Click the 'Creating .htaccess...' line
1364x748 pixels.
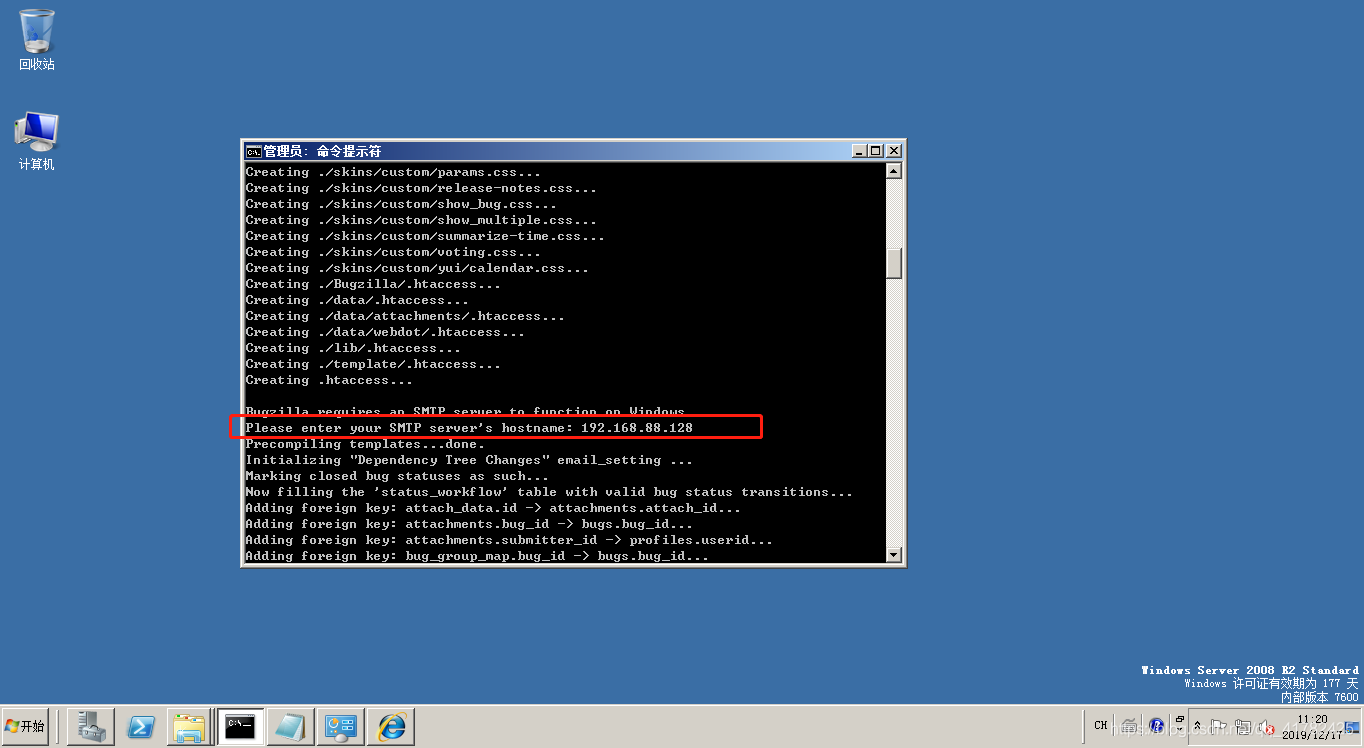329,380
